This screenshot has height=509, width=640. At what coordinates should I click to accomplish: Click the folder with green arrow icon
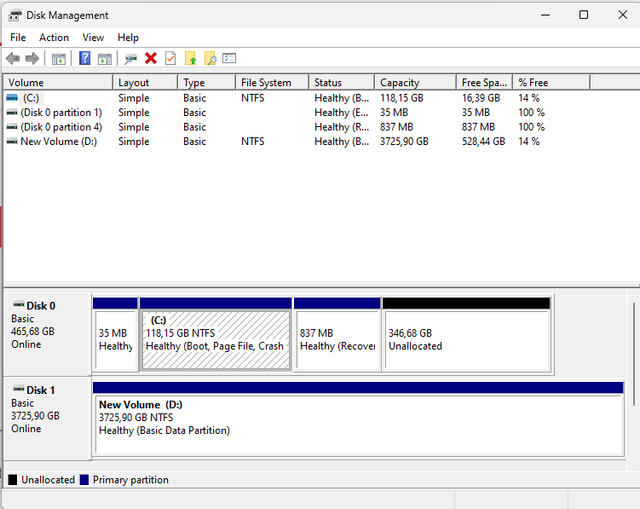(191, 58)
